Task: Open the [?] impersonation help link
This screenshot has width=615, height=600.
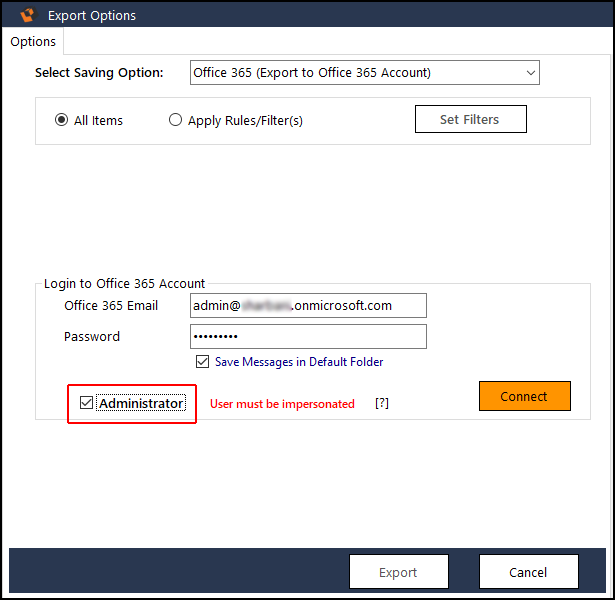Action: click(x=382, y=403)
